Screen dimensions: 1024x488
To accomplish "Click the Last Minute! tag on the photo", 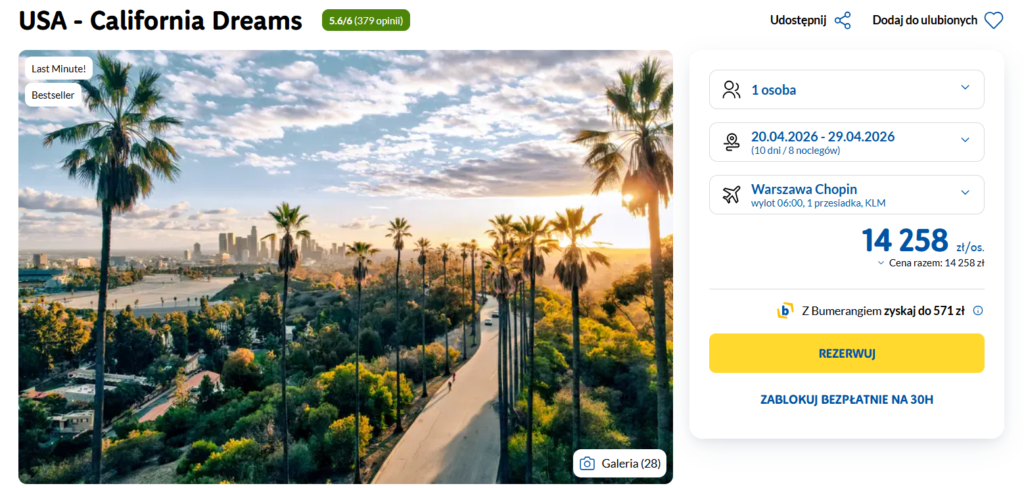I will click(59, 69).
